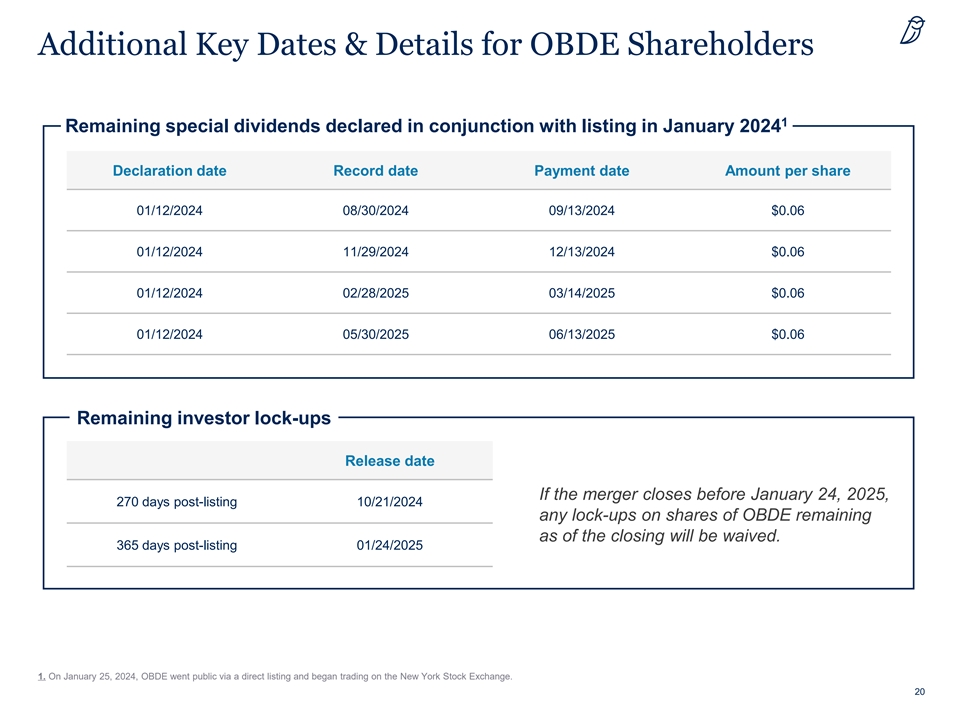Viewport: 960px width, 720px height.
Task: Click the Declaration date column header
Action: click(169, 170)
